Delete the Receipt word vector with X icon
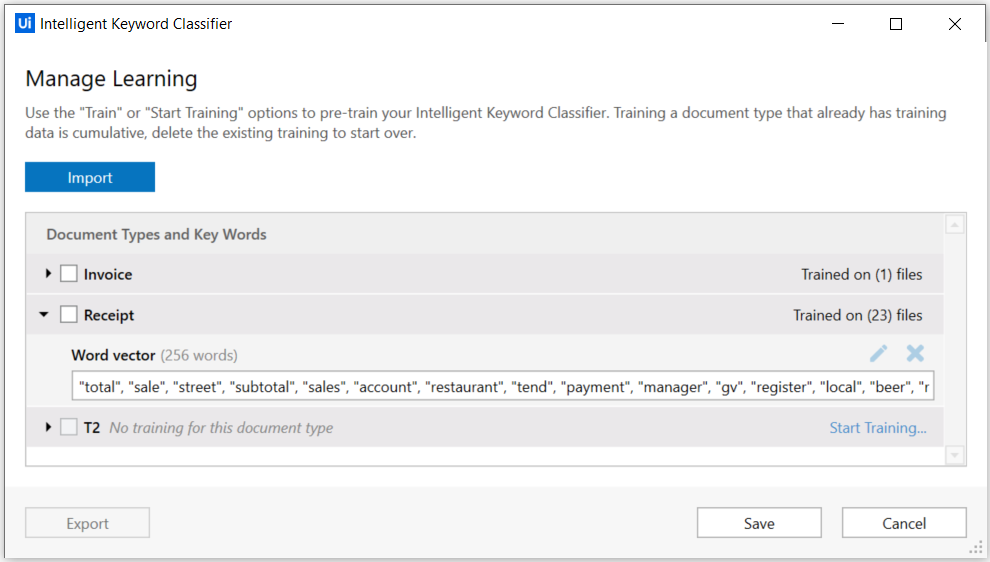Viewport: 990px width, 562px height. [915, 353]
